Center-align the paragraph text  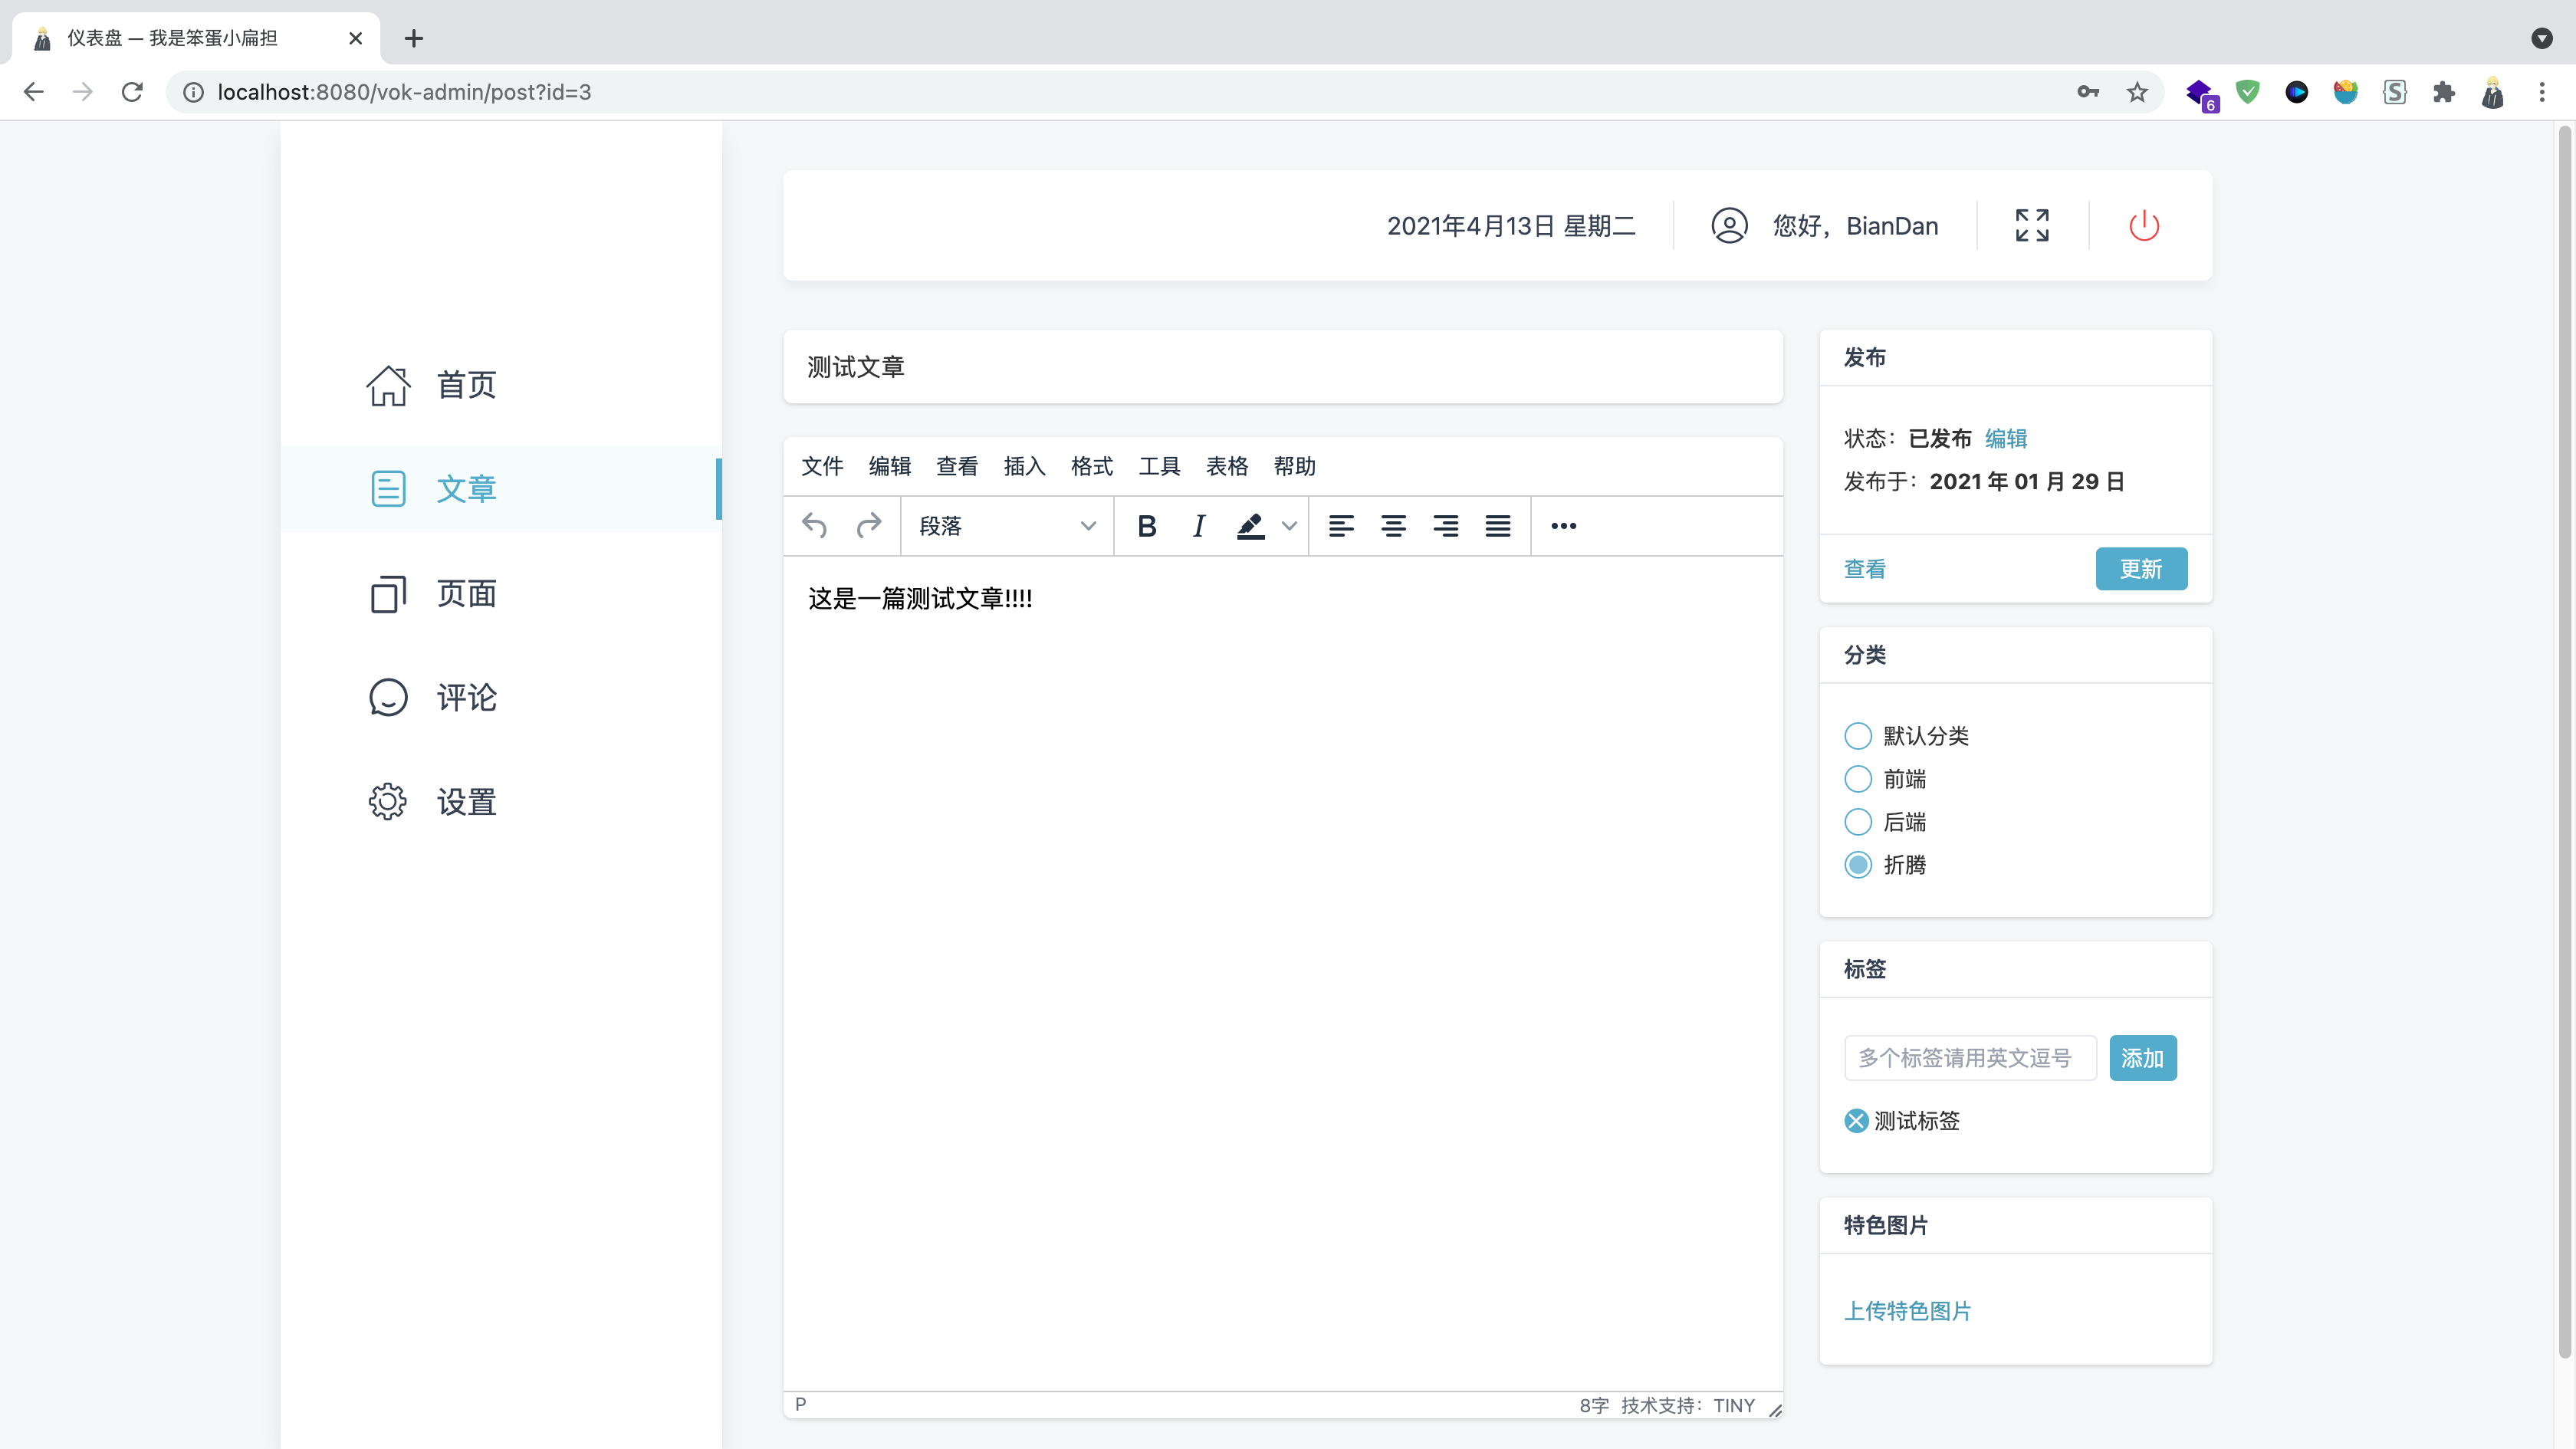1393,526
